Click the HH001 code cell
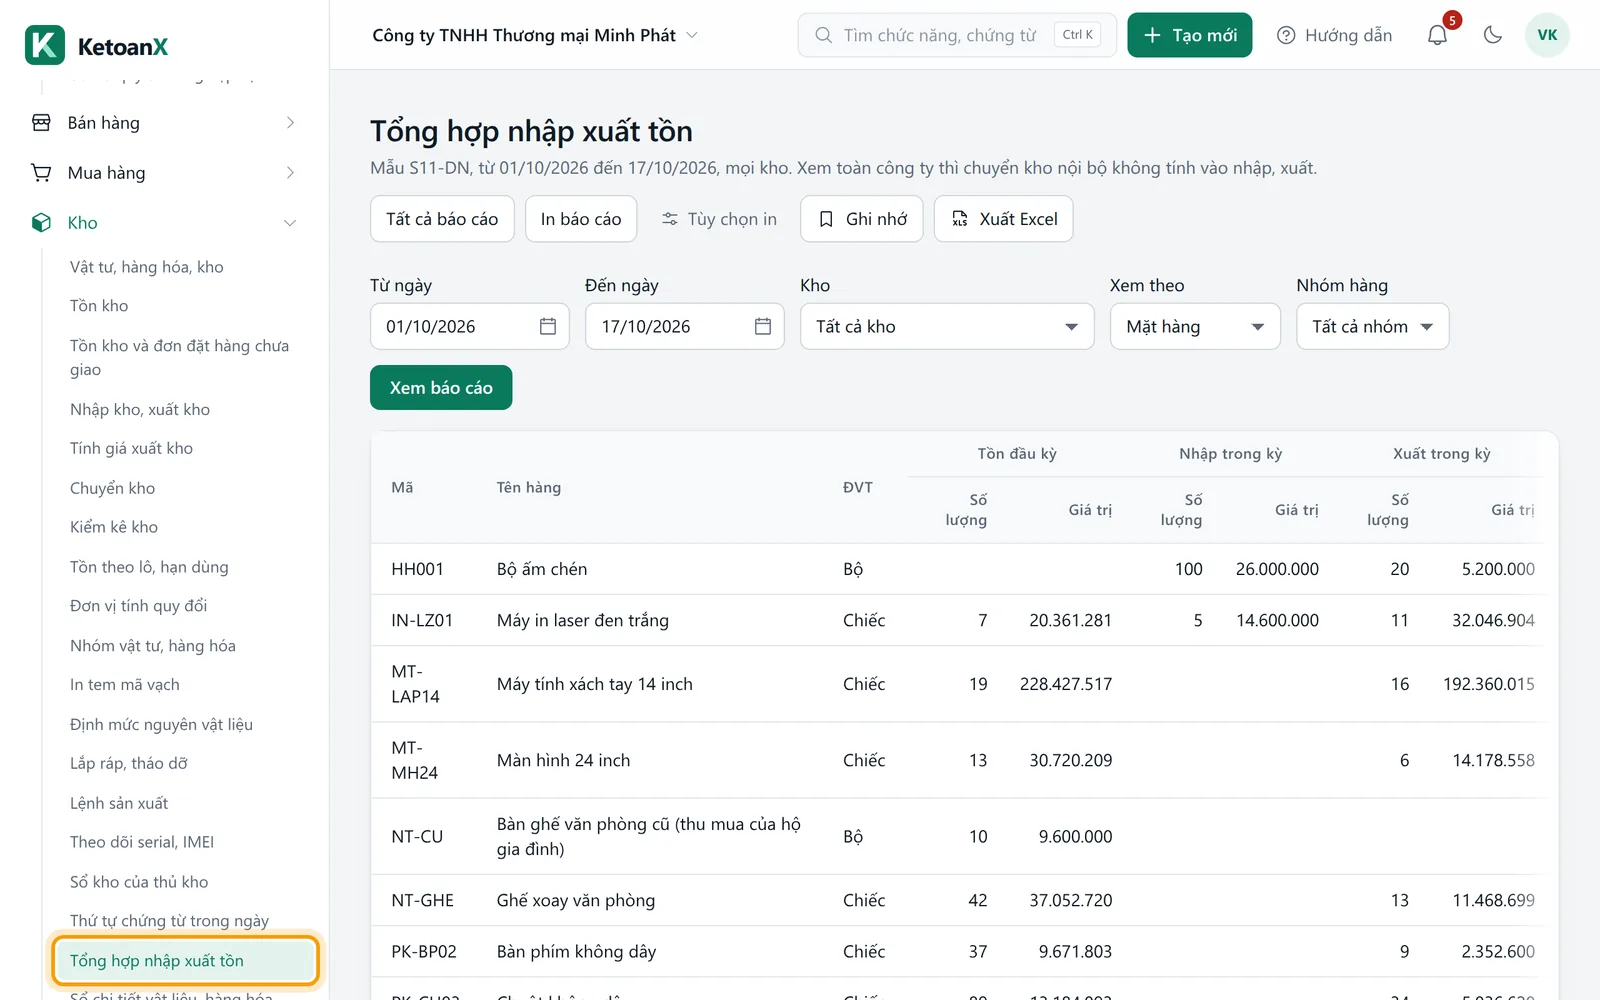Image resolution: width=1600 pixels, height=1000 pixels. [417, 569]
